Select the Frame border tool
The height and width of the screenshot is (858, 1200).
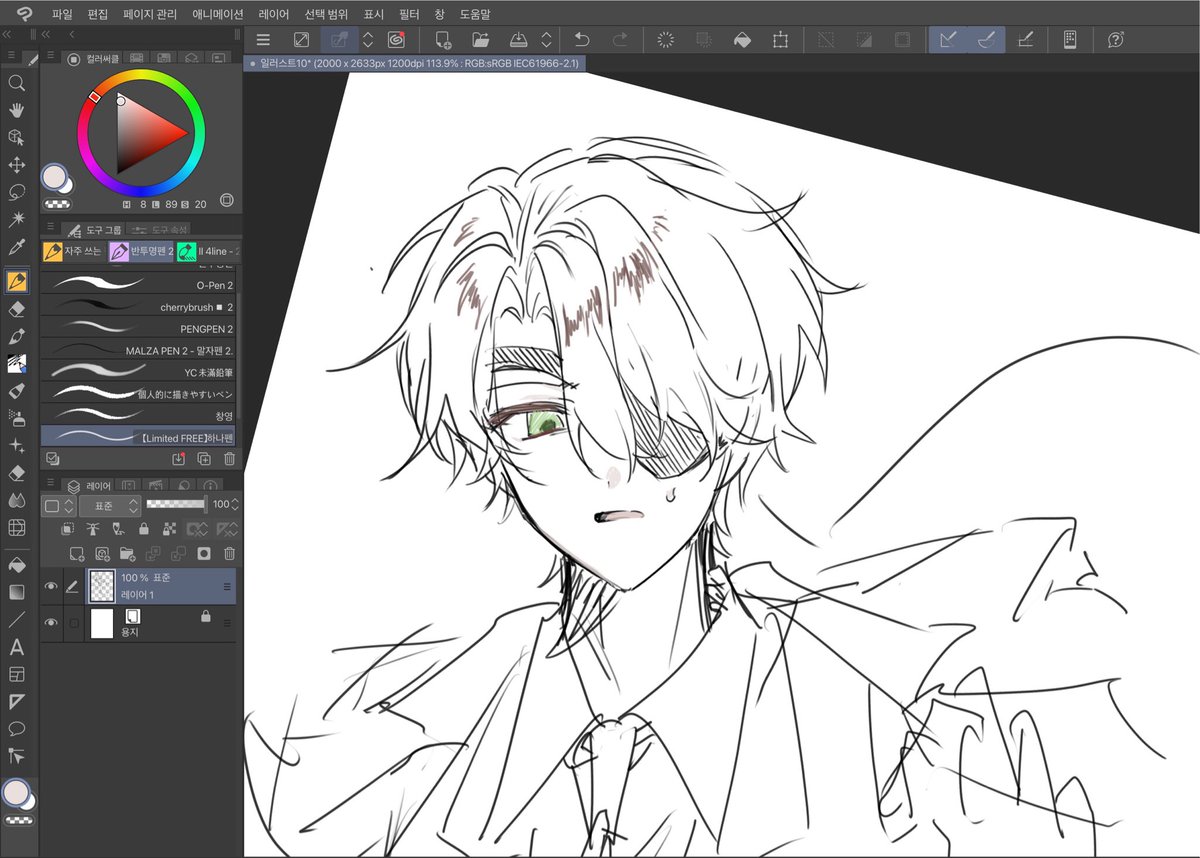[x=17, y=674]
